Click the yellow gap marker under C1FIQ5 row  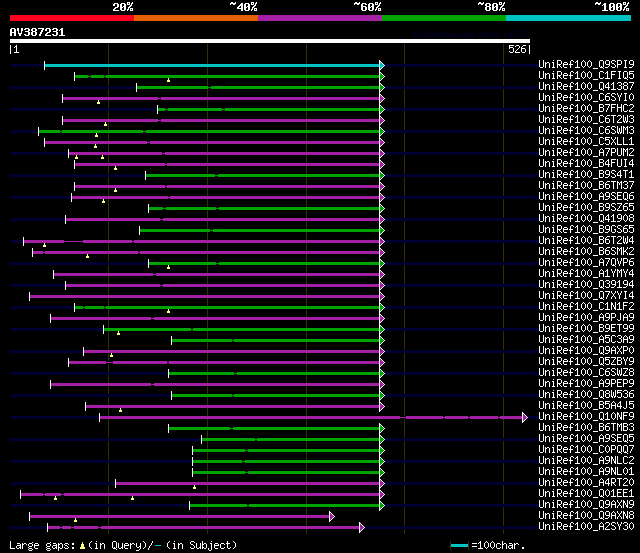click(x=168, y=80)
